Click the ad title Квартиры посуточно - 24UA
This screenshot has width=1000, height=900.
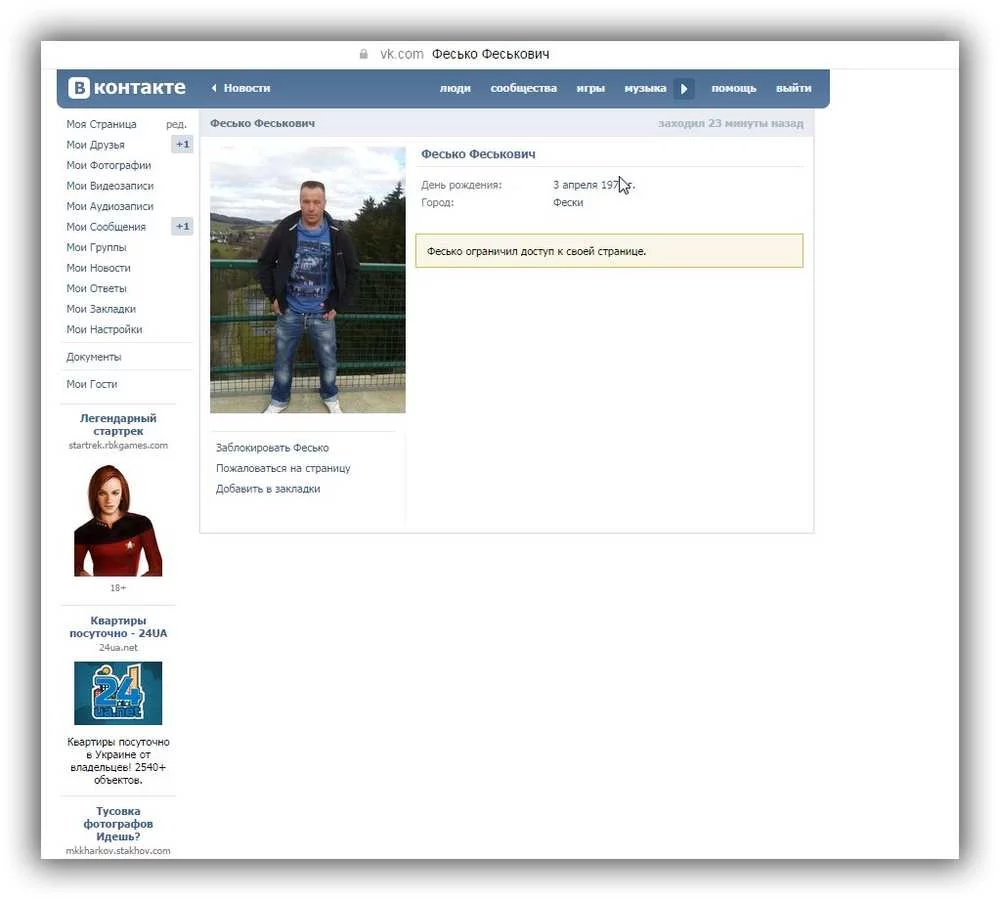[118, 627]
